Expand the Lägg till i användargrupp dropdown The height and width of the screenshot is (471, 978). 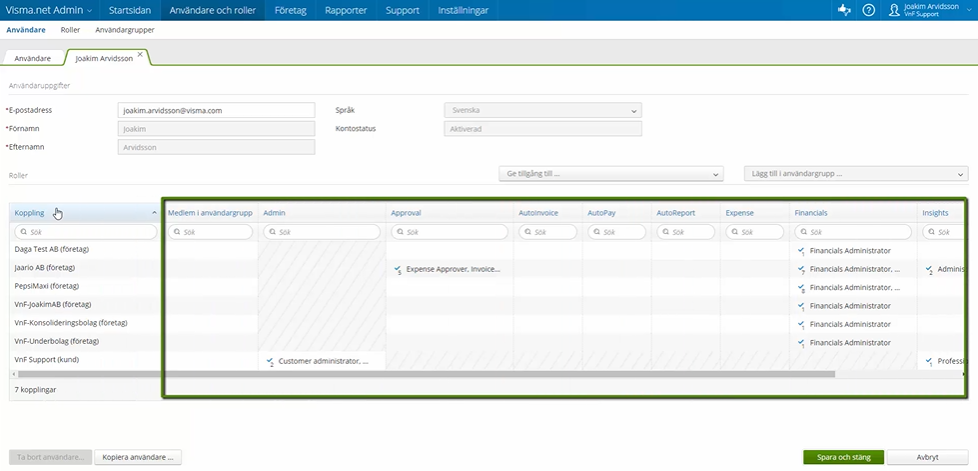[x=856, y=174]
